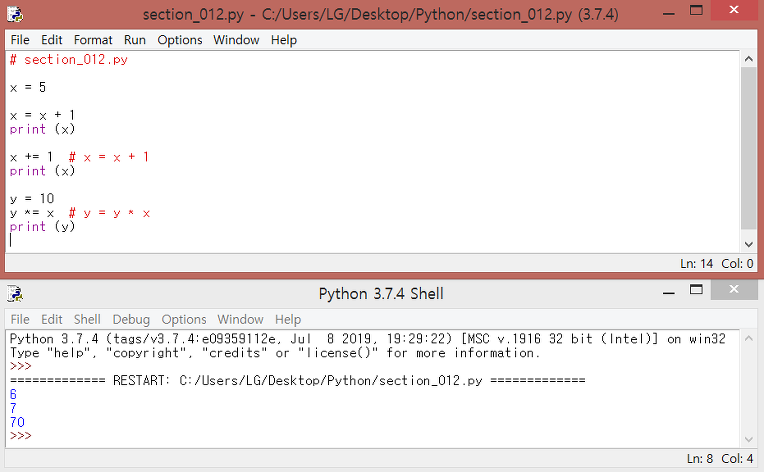Click the editor vertical scrollbar thumb
Screen dimensions: 764x472
click(x=748, y=148)
